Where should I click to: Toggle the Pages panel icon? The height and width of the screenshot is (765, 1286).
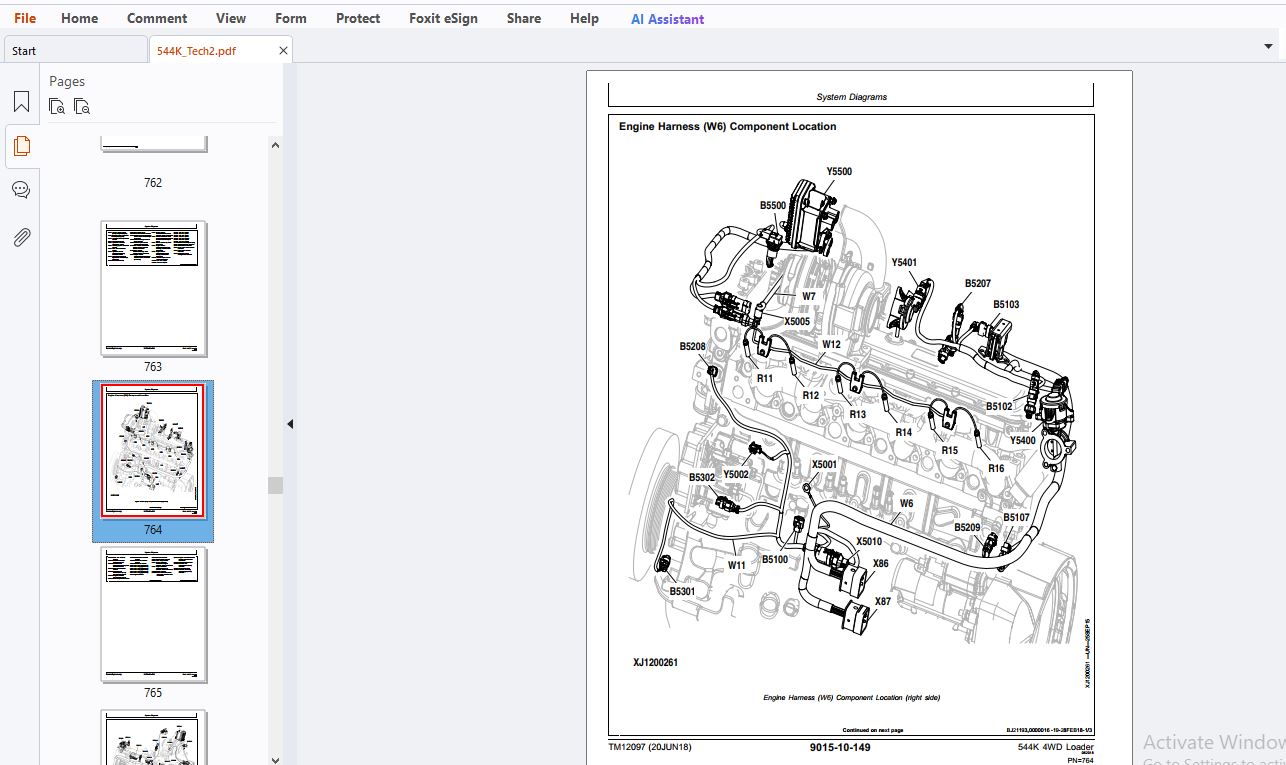point(21,146)
